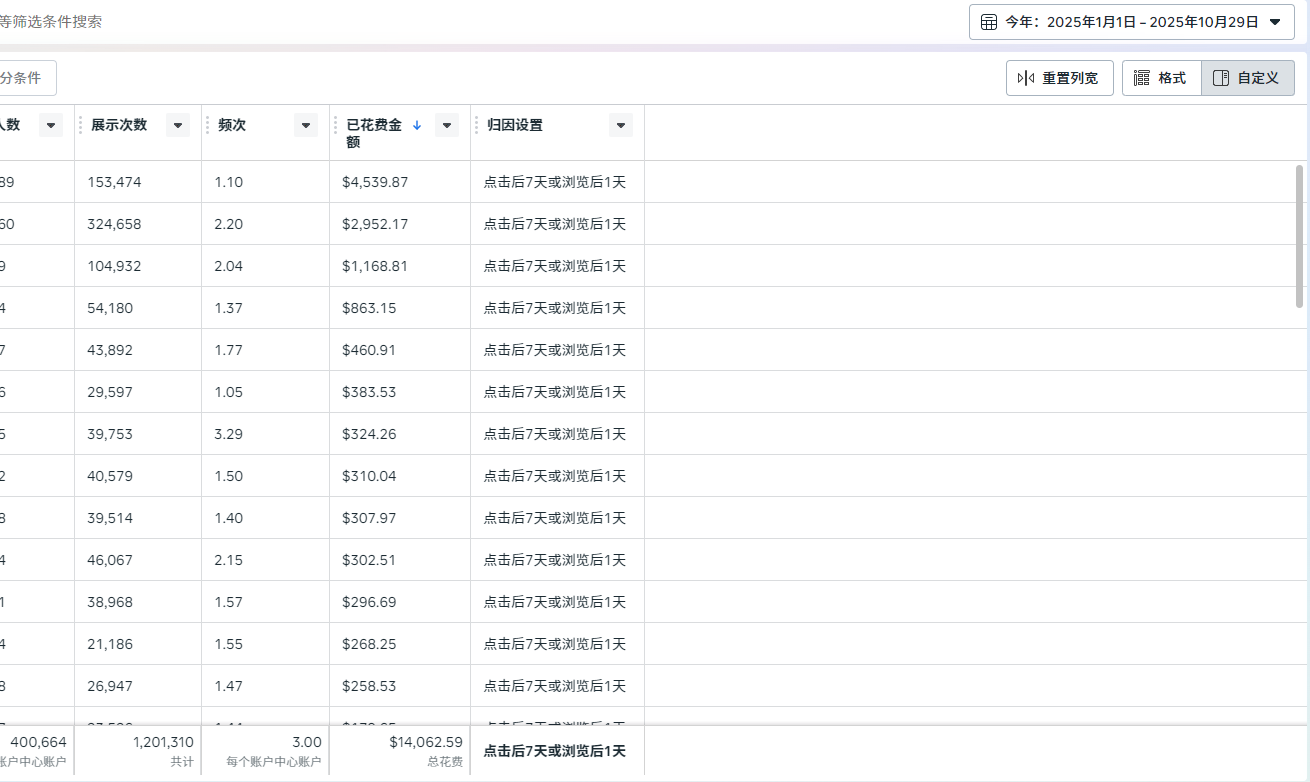Image resolution: width=1310 pixels, height=782 pixels.
Task: Click drag handle of 已花费金额 column
Action: (x=336, y=125)
